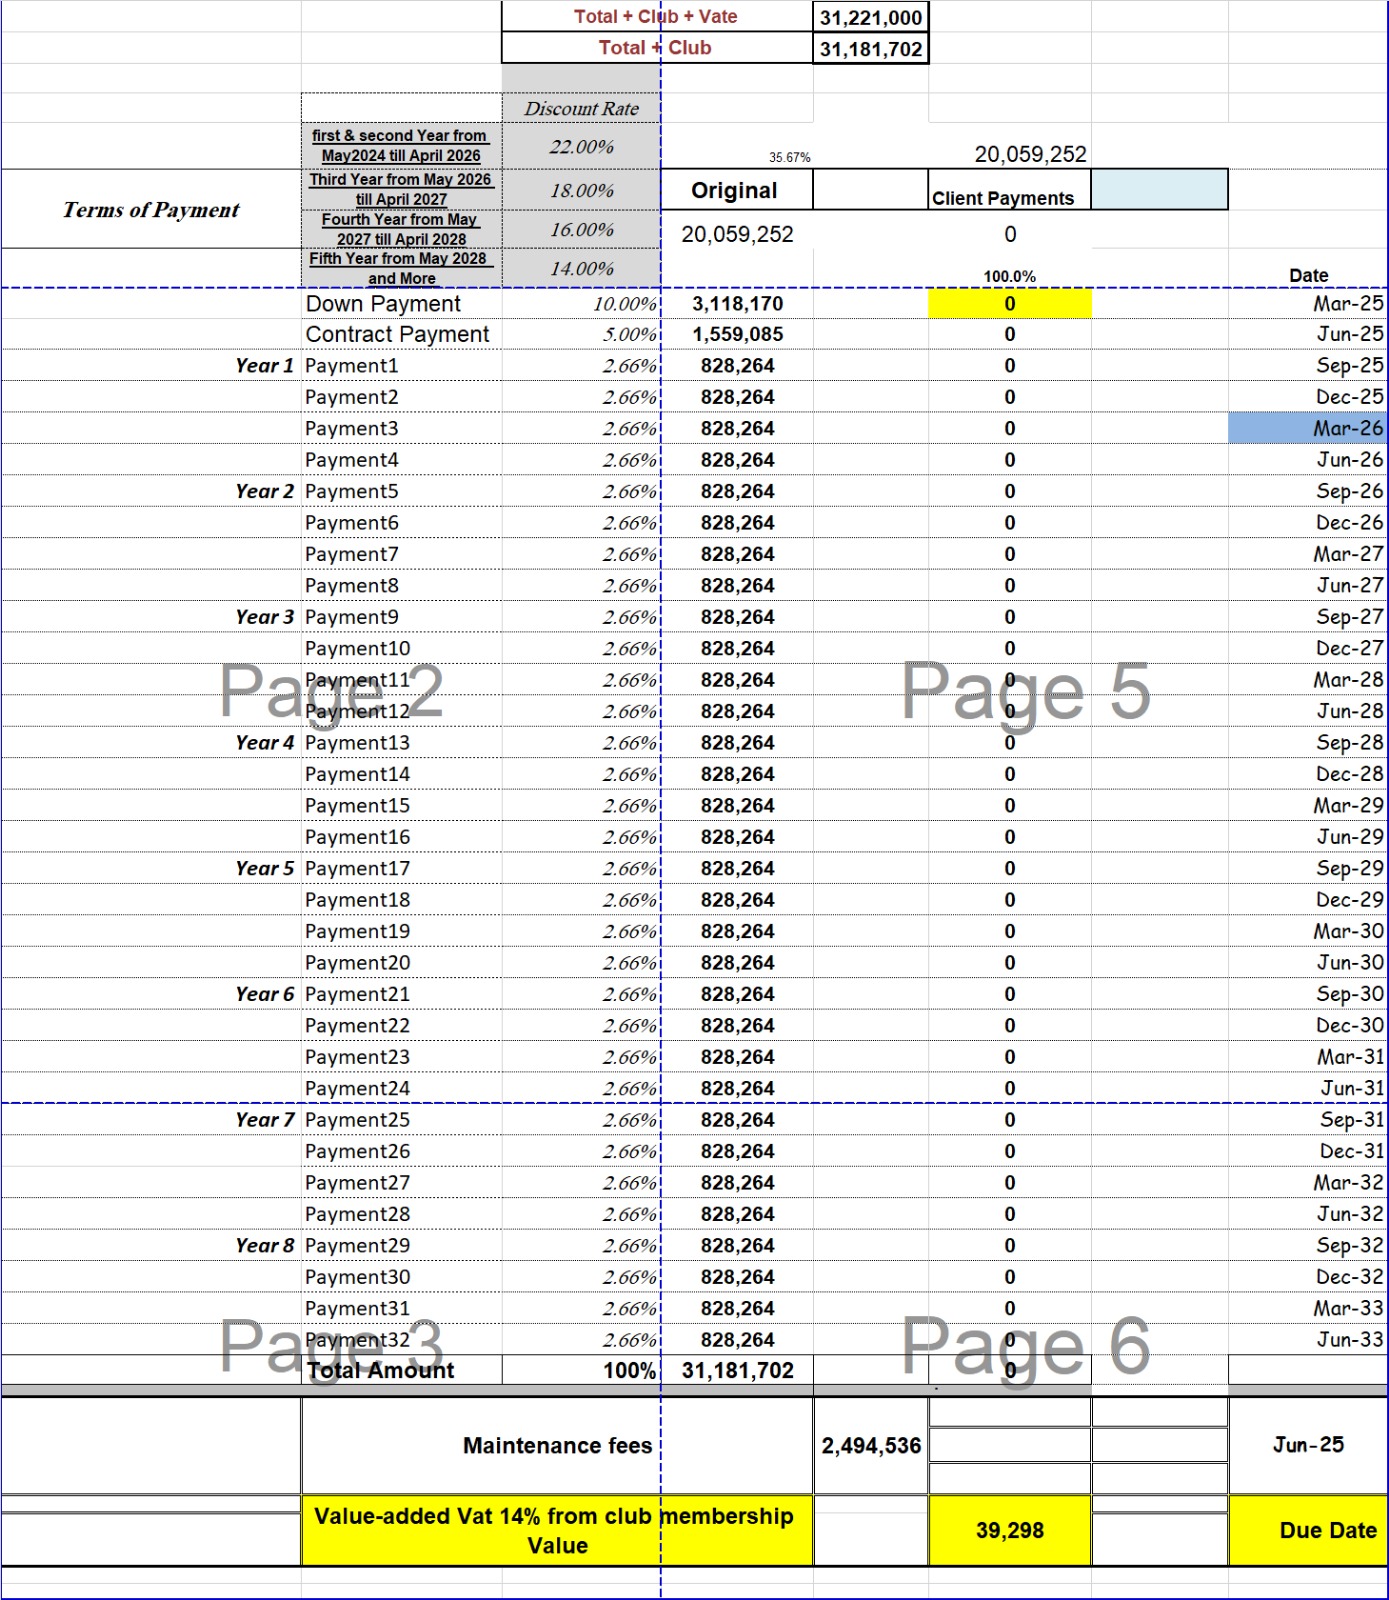
Task: Select the Down Payment amount 3,118,170
Action: [737, 304]
